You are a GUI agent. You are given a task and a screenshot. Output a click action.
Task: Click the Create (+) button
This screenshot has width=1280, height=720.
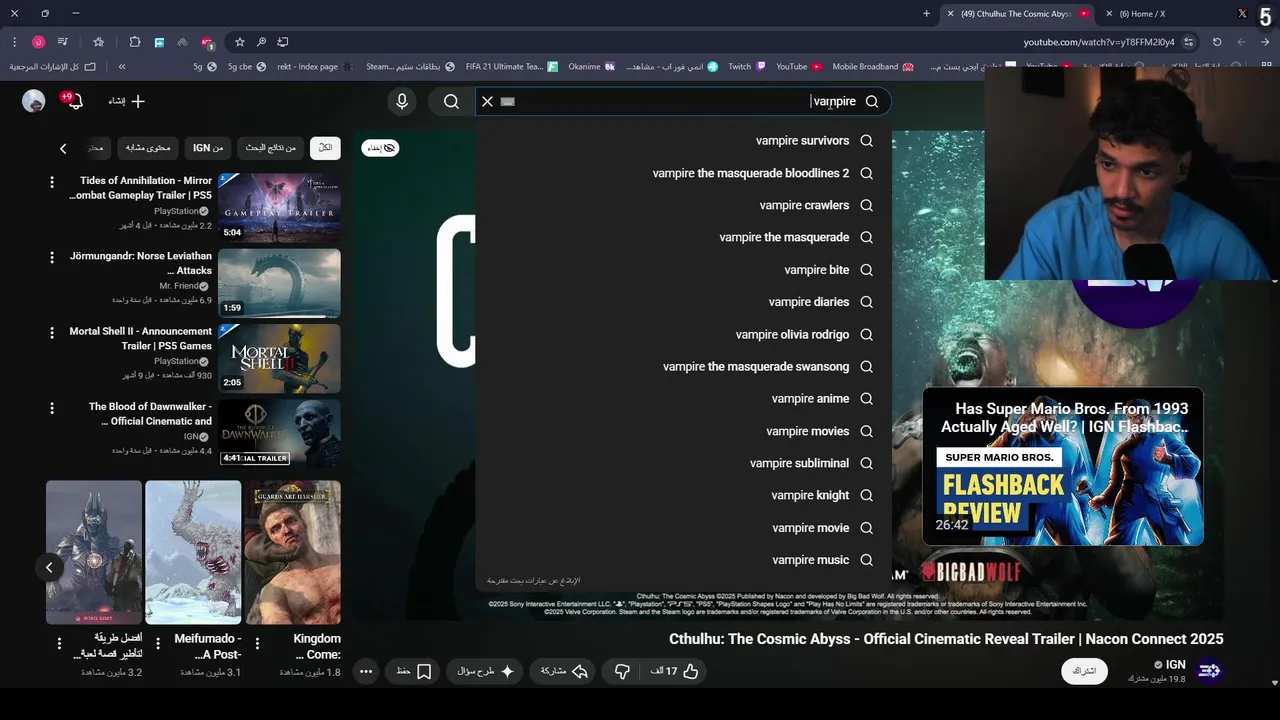127,101
